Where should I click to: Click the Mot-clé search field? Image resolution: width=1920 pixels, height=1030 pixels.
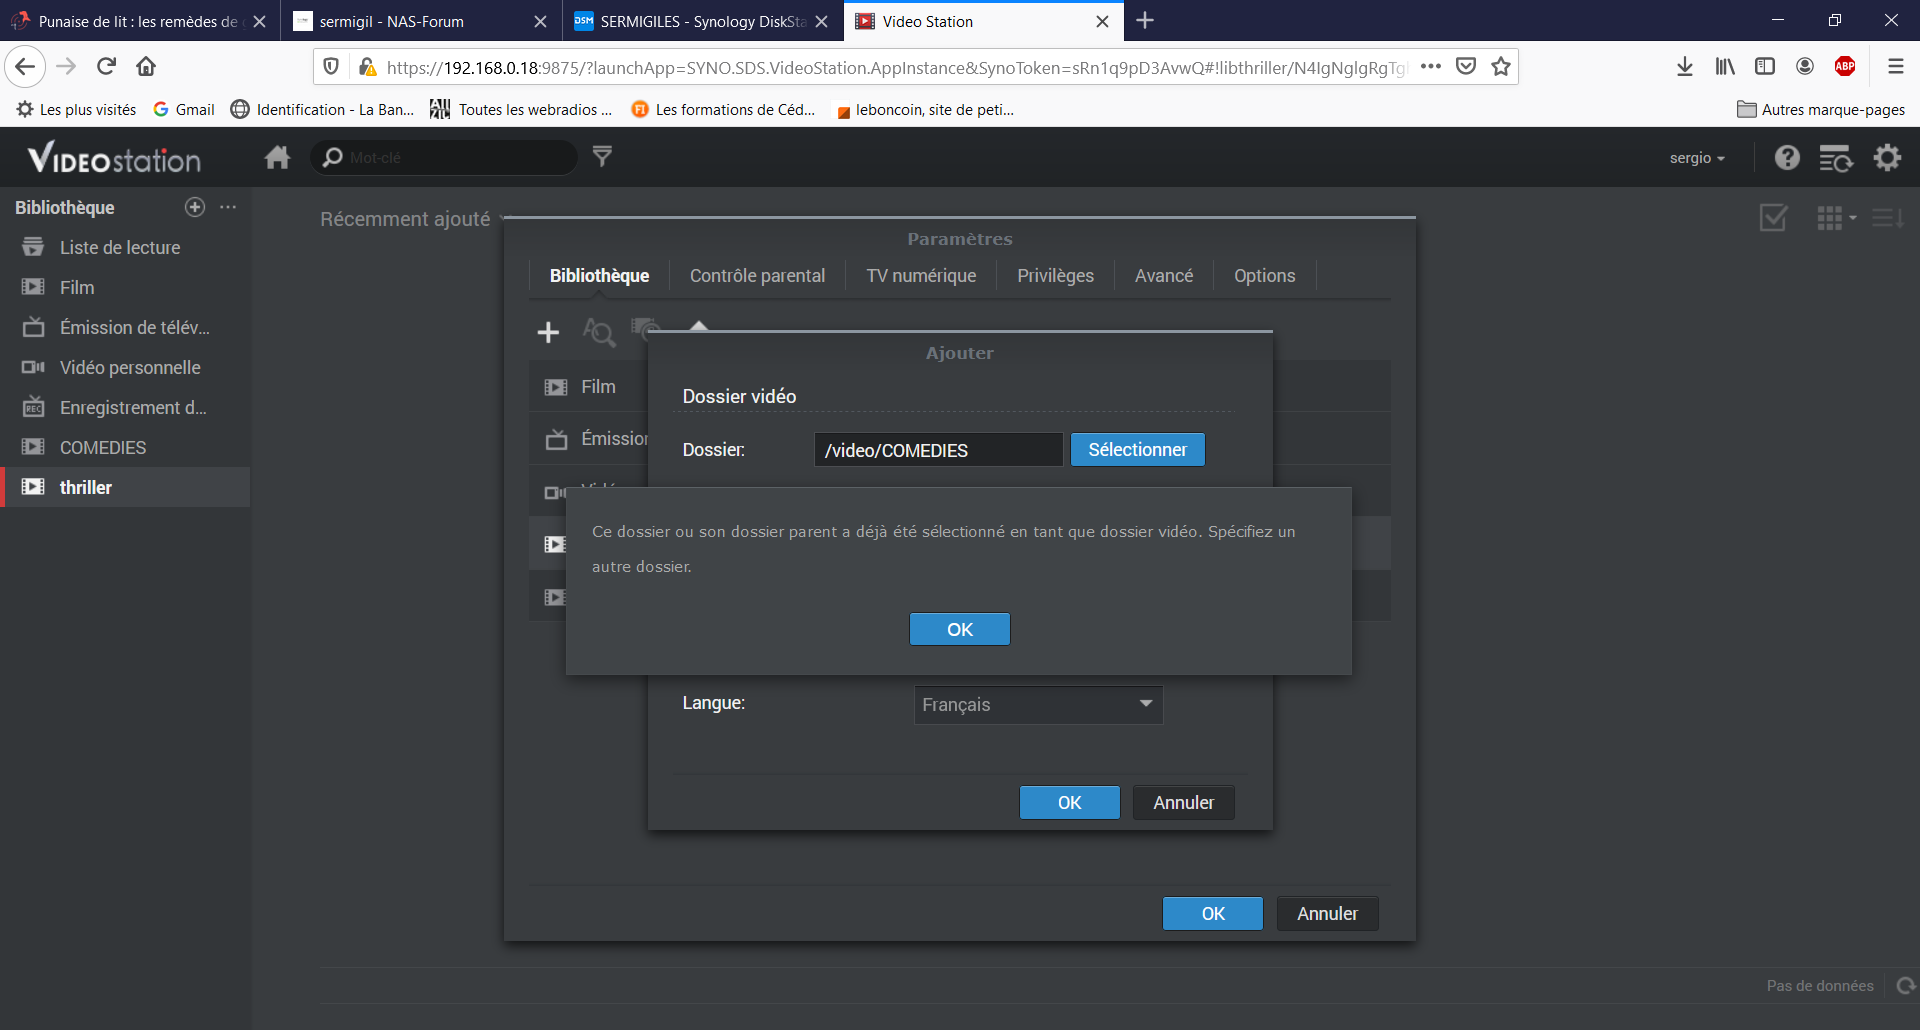[x=445, y=157]
